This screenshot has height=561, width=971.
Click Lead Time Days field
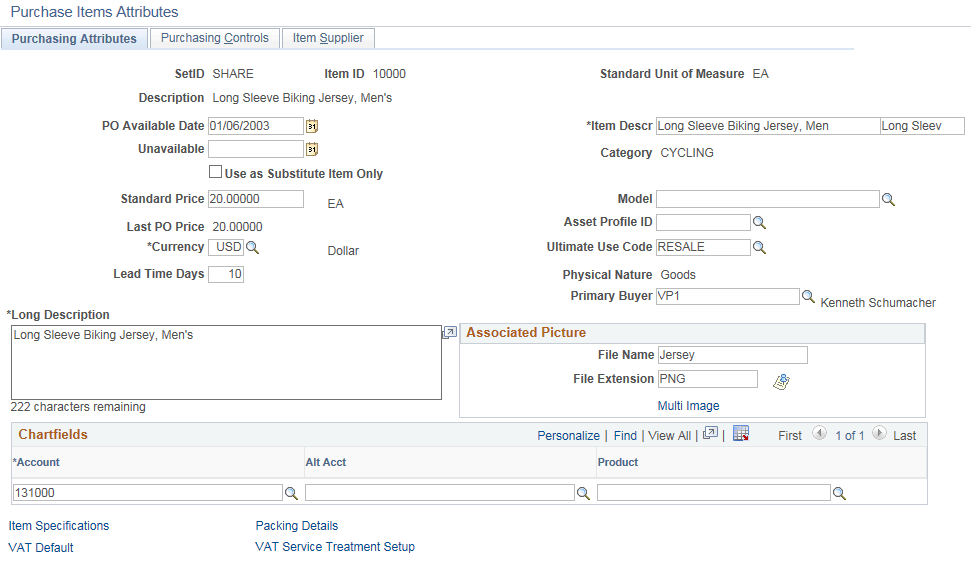(226, 274)
